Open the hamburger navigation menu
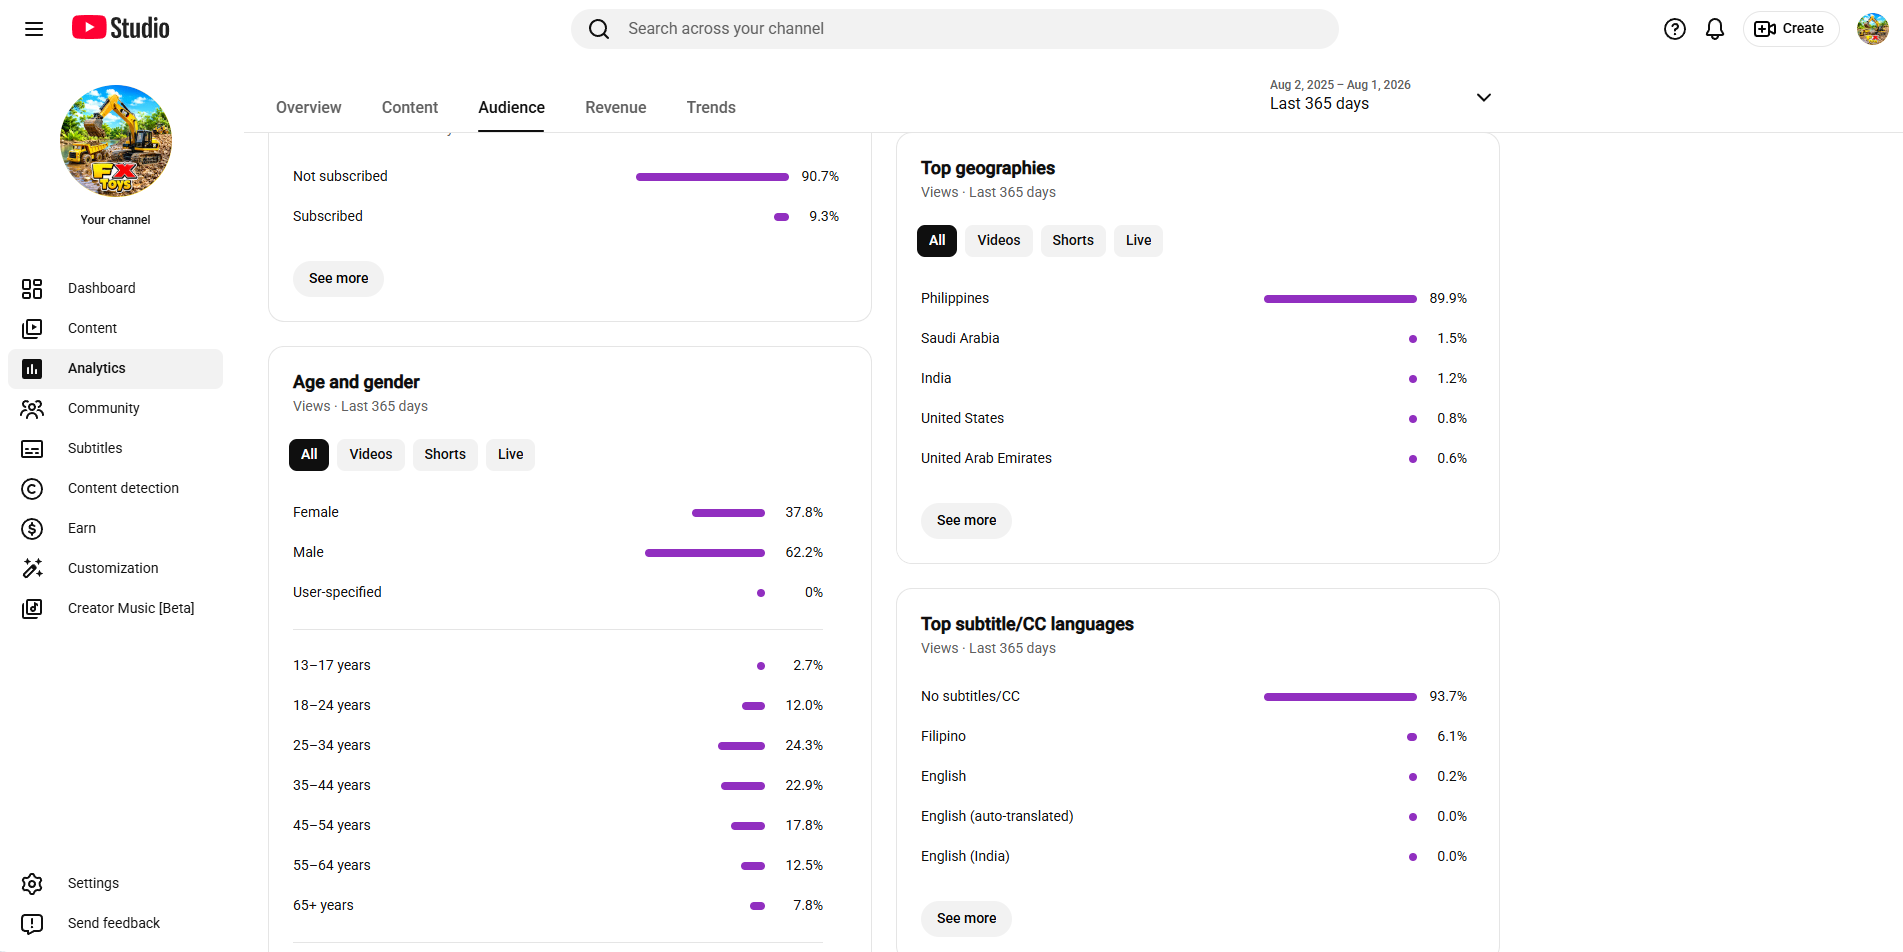1903x952 pixels. click(34, 29)
